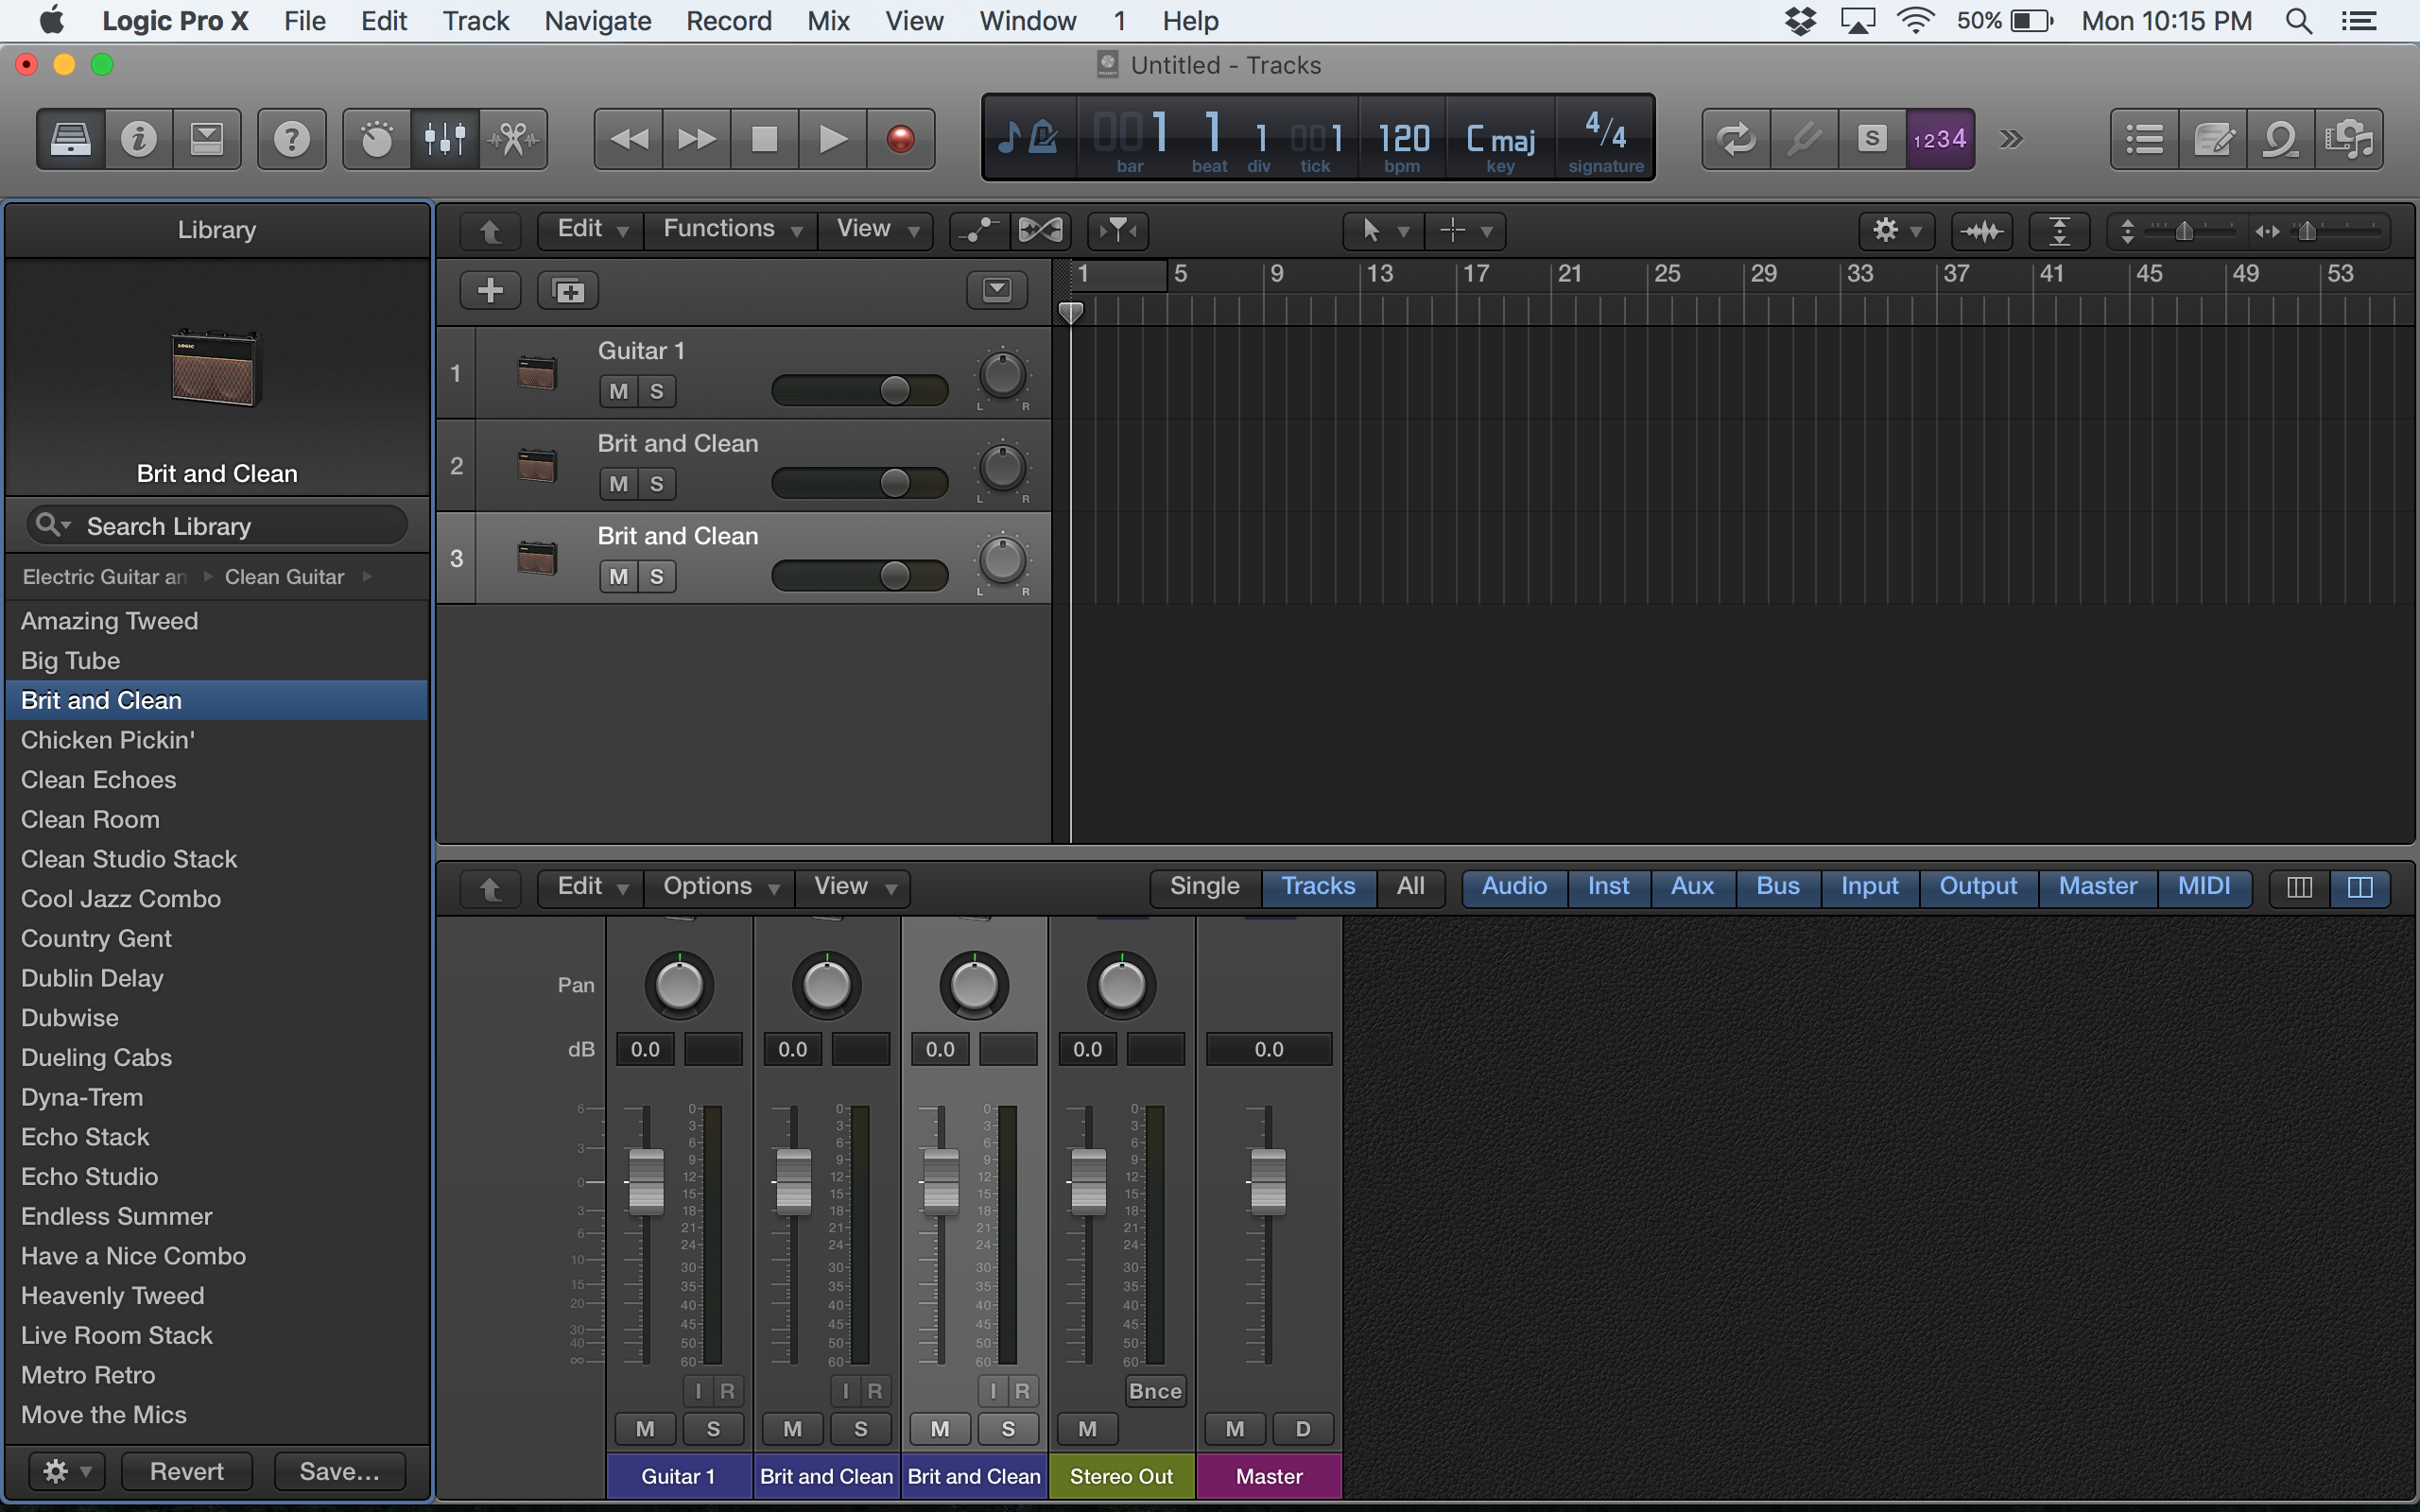The width and height of the screenshot is (2420, 1512).
Task: Click the Forward transport button
Action: click(x=697, y=139)
